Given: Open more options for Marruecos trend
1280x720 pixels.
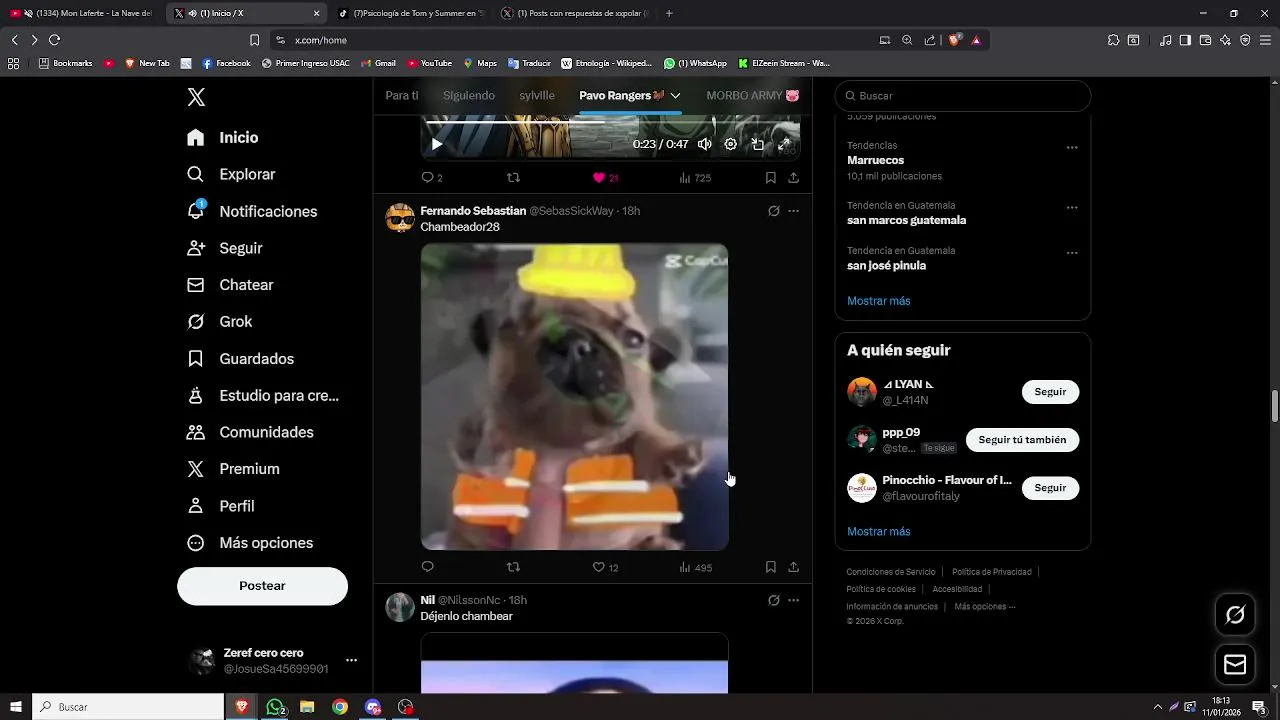Looking at the screenshot, I should tap(1072, 147).
